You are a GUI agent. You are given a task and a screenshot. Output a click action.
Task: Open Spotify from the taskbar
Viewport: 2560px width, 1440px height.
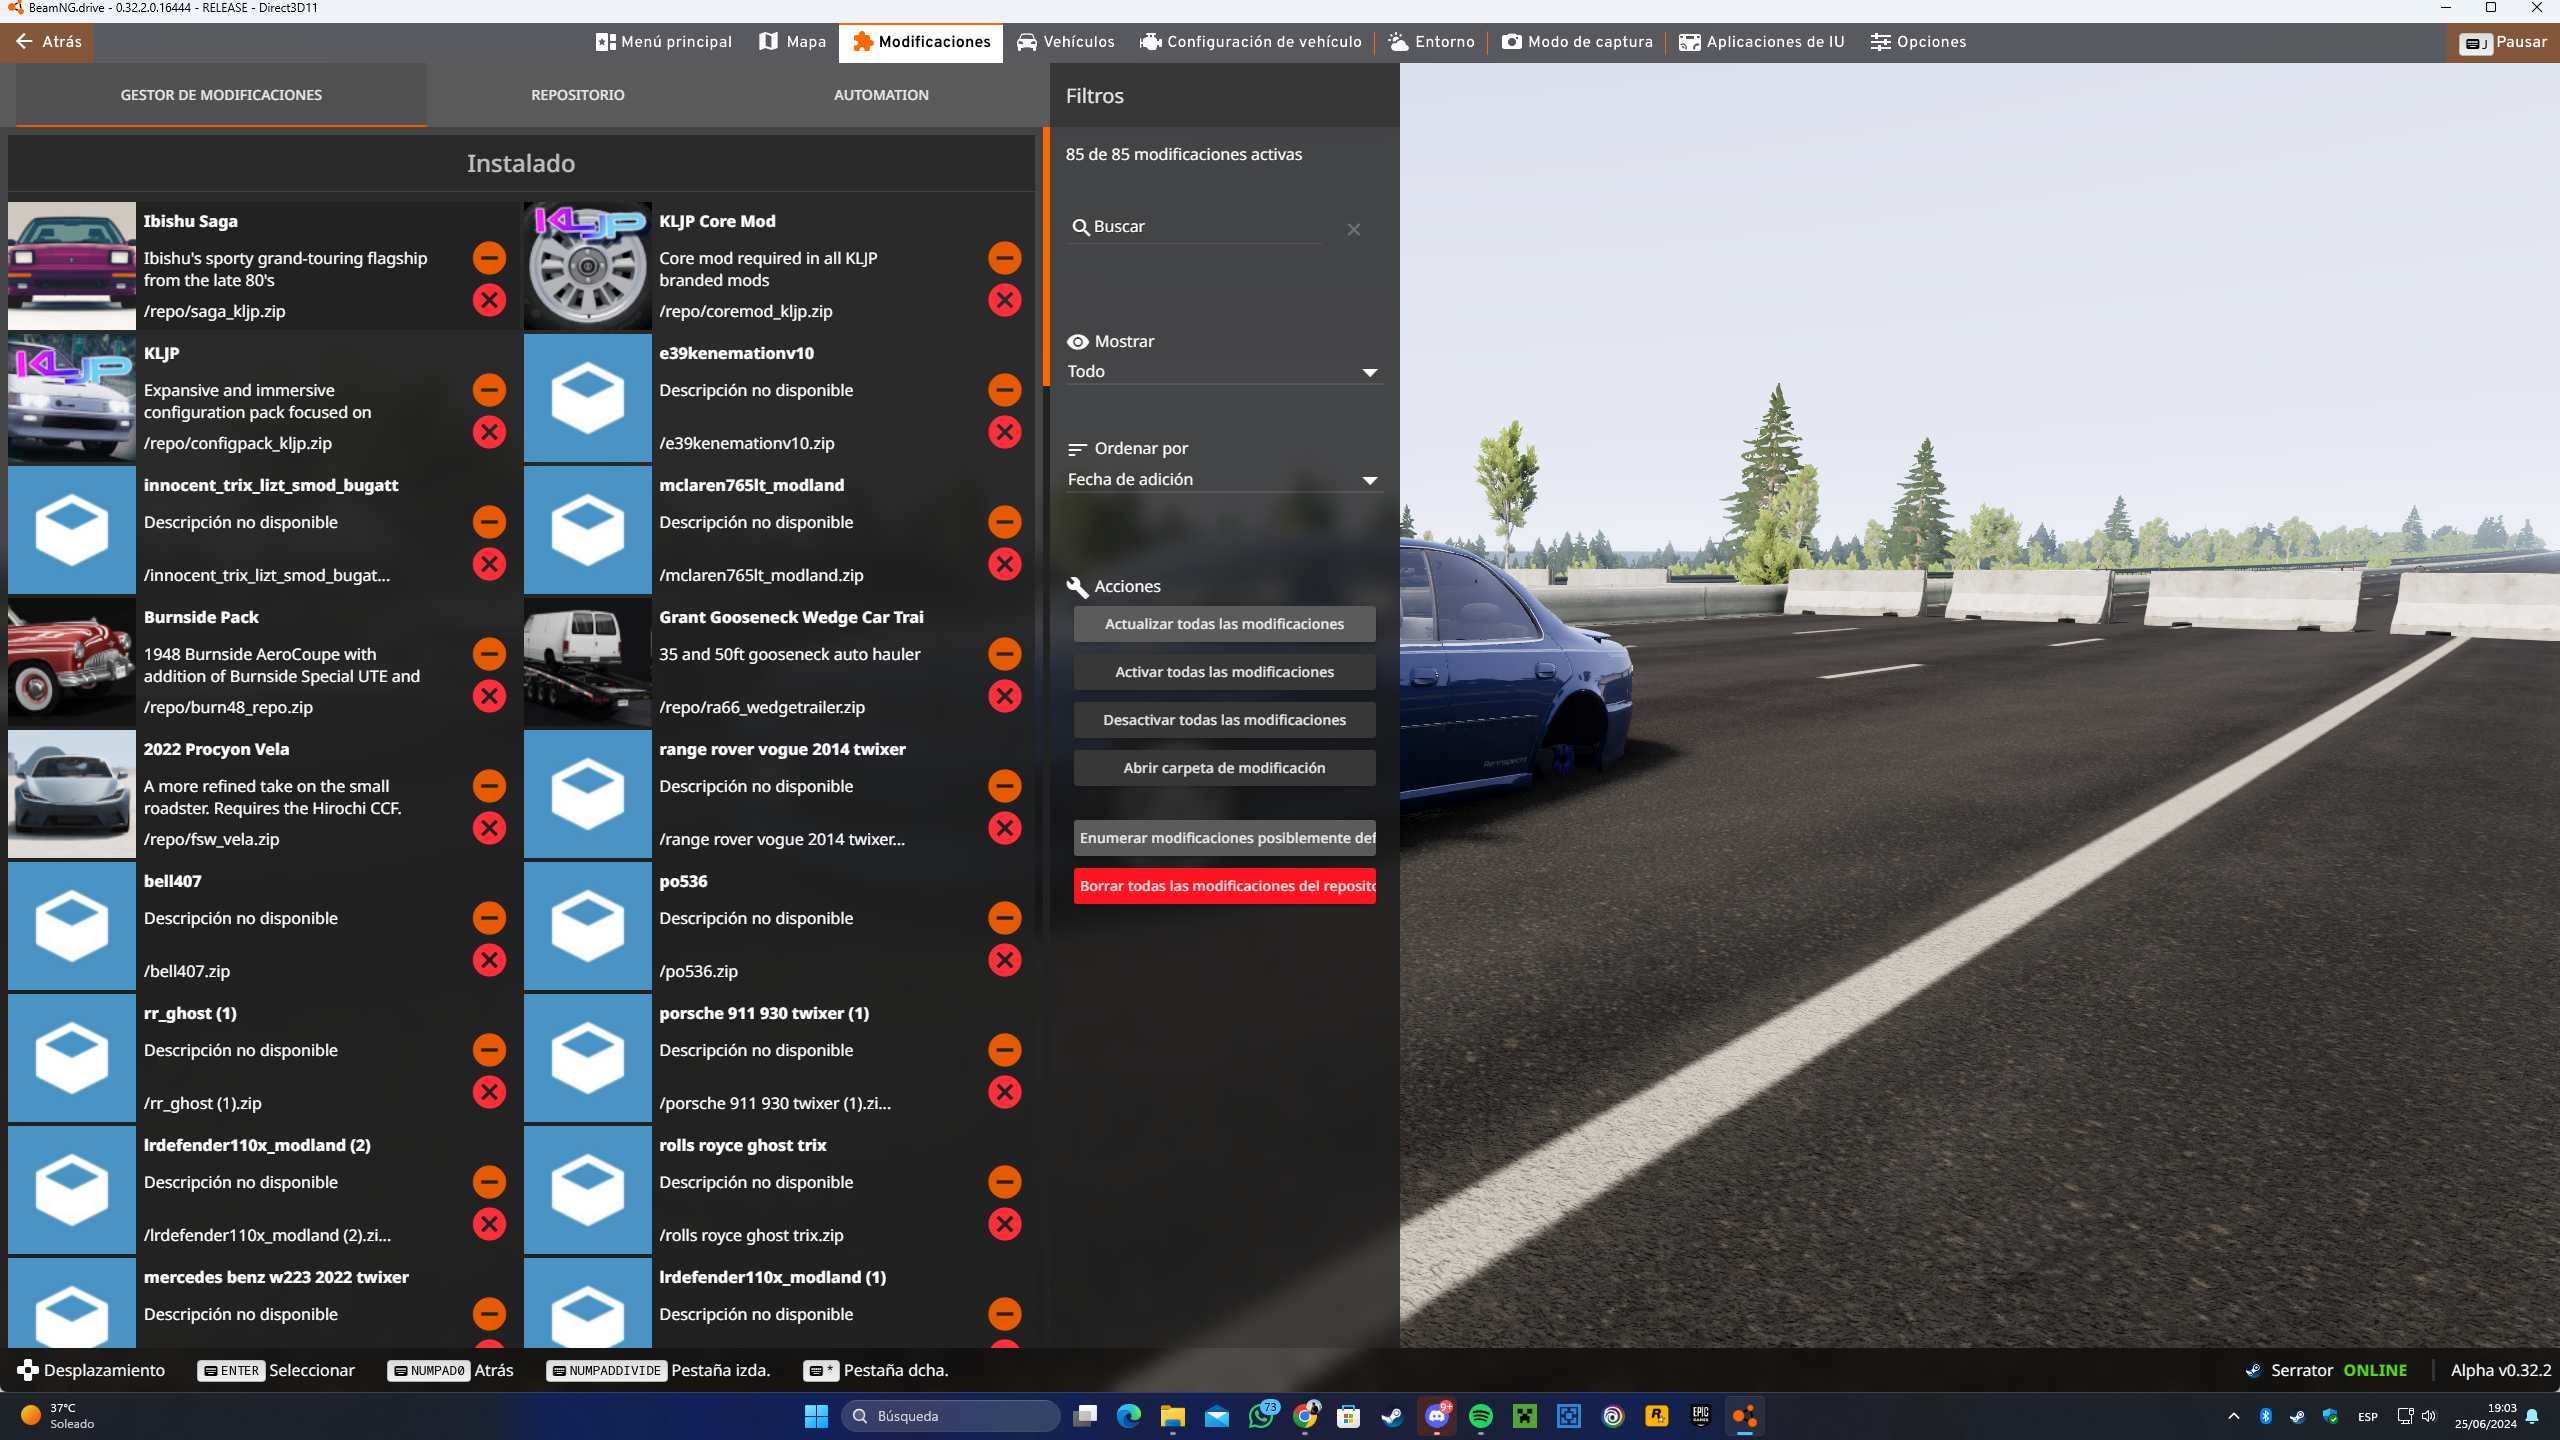click(x=1481, y=1416)
